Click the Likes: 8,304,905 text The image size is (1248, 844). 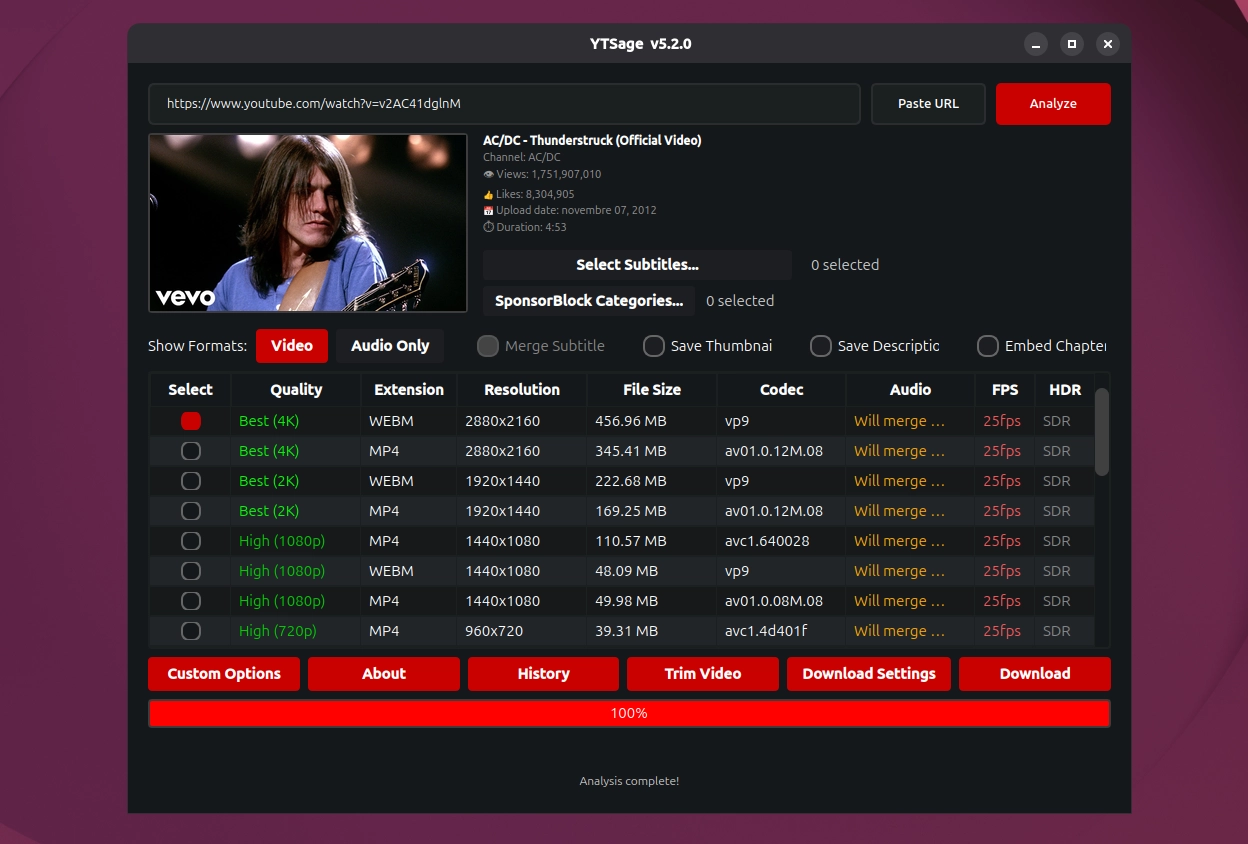click(x=529, y=194)
